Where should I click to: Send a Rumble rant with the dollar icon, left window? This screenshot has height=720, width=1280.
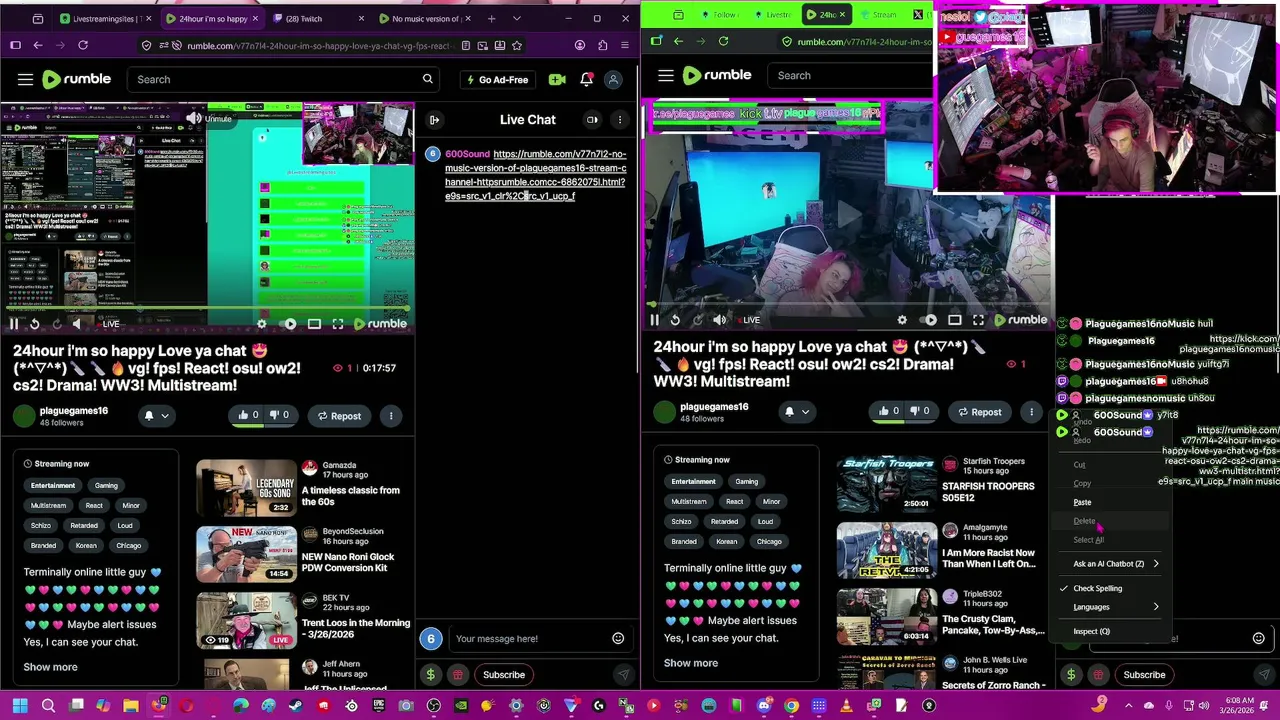coord(431,675)
